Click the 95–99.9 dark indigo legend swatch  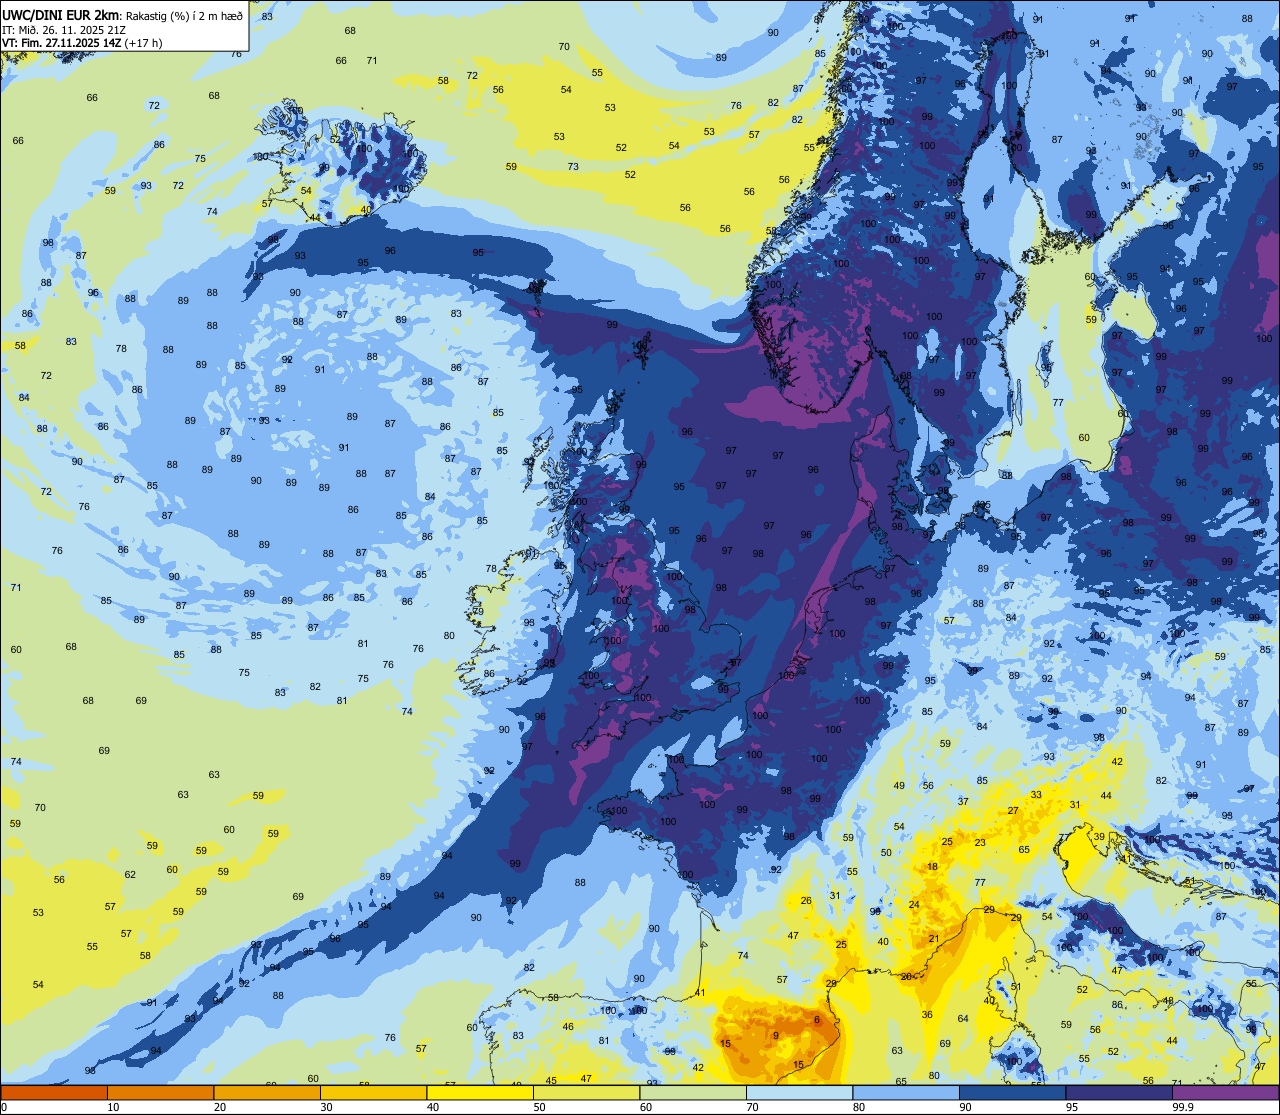point(1119,1092)
